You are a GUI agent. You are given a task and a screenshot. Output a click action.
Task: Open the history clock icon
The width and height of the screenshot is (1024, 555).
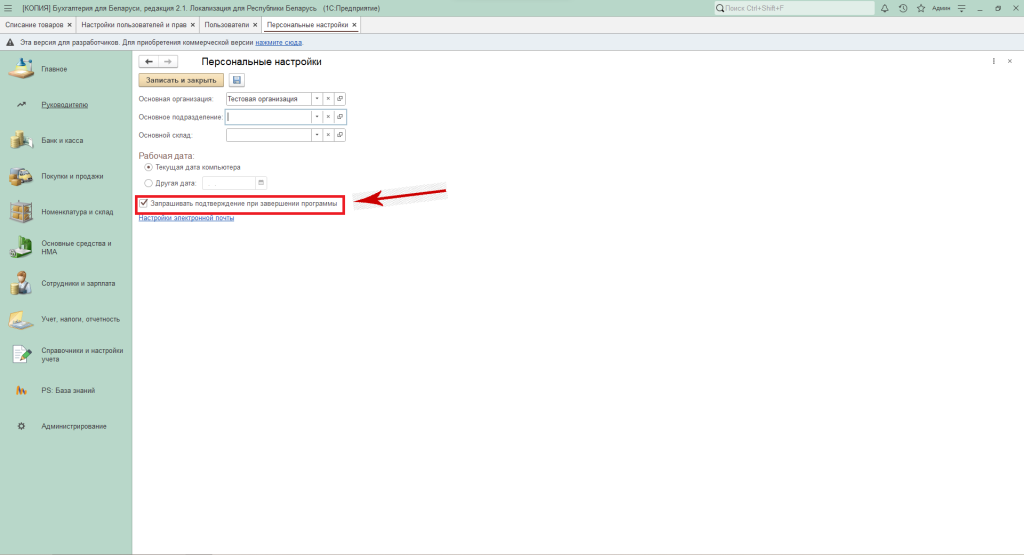(903, 8)
